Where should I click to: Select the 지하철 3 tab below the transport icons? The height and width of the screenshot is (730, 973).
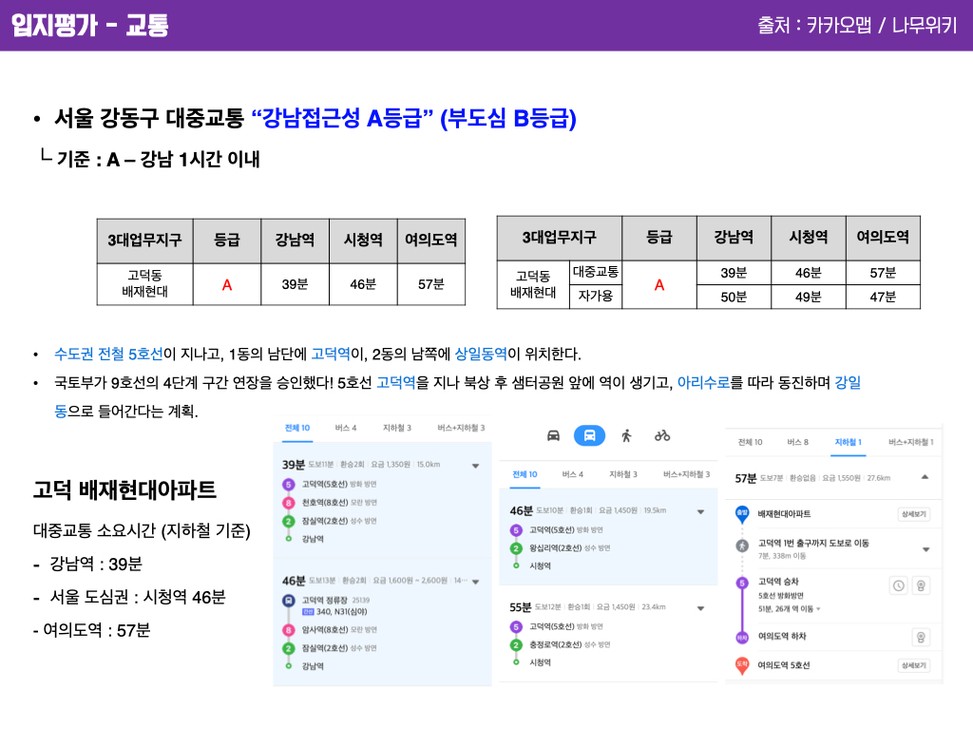[x=623, y=474]
